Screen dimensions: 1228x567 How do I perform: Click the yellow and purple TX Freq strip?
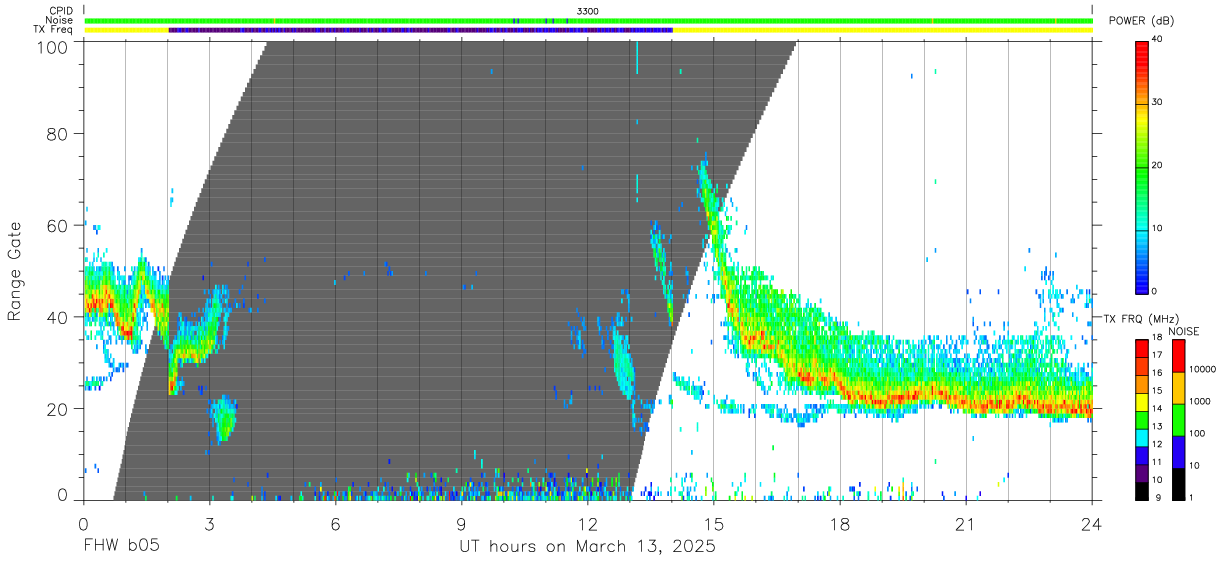588,30
